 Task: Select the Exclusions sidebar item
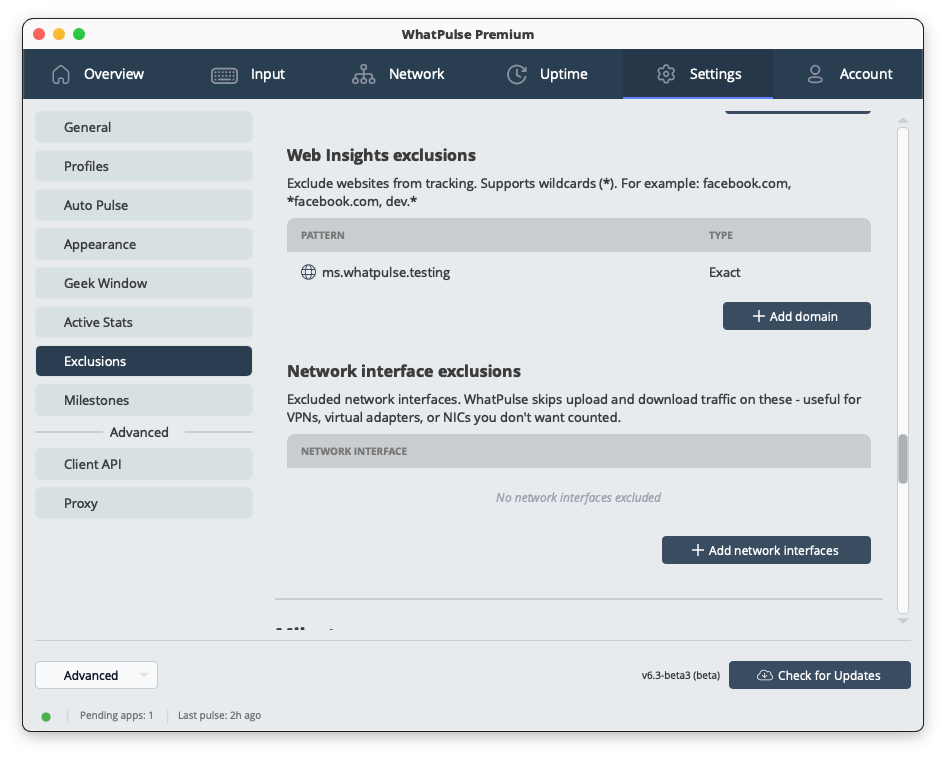pos(144,361)
